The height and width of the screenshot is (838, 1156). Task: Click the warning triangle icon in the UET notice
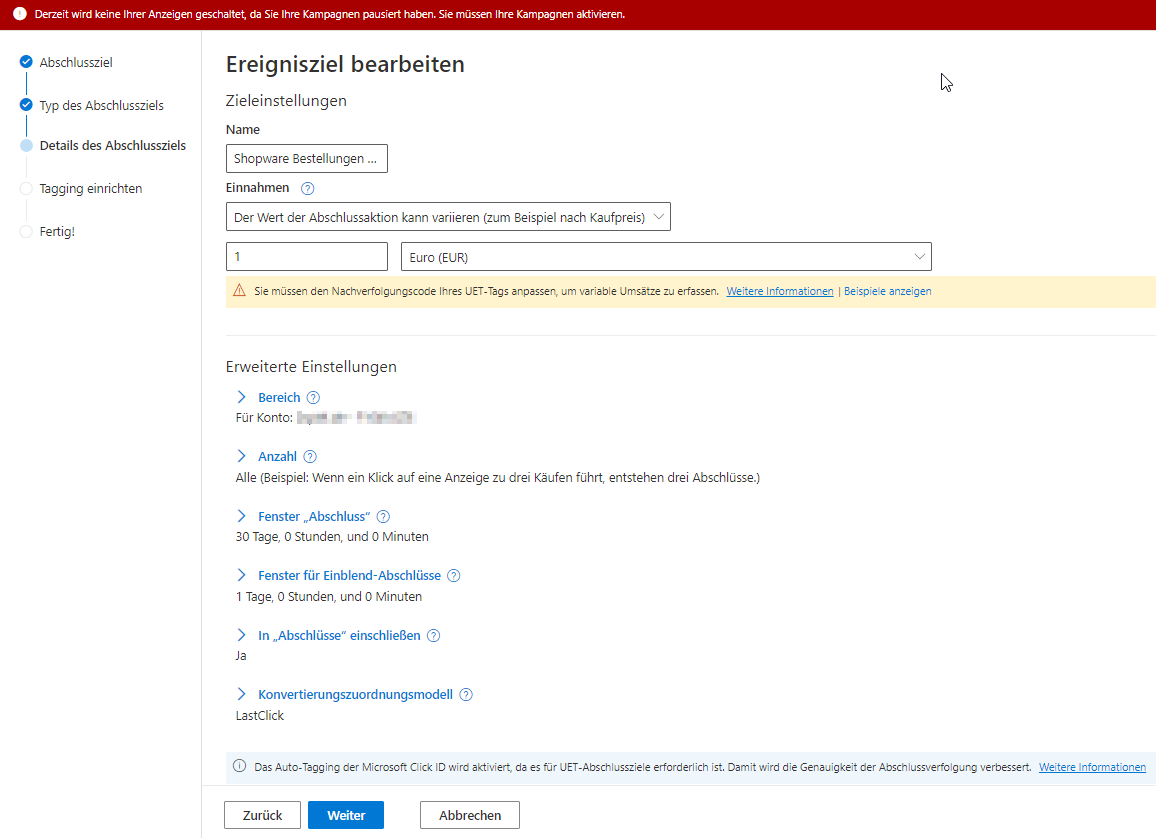[240, 290]
